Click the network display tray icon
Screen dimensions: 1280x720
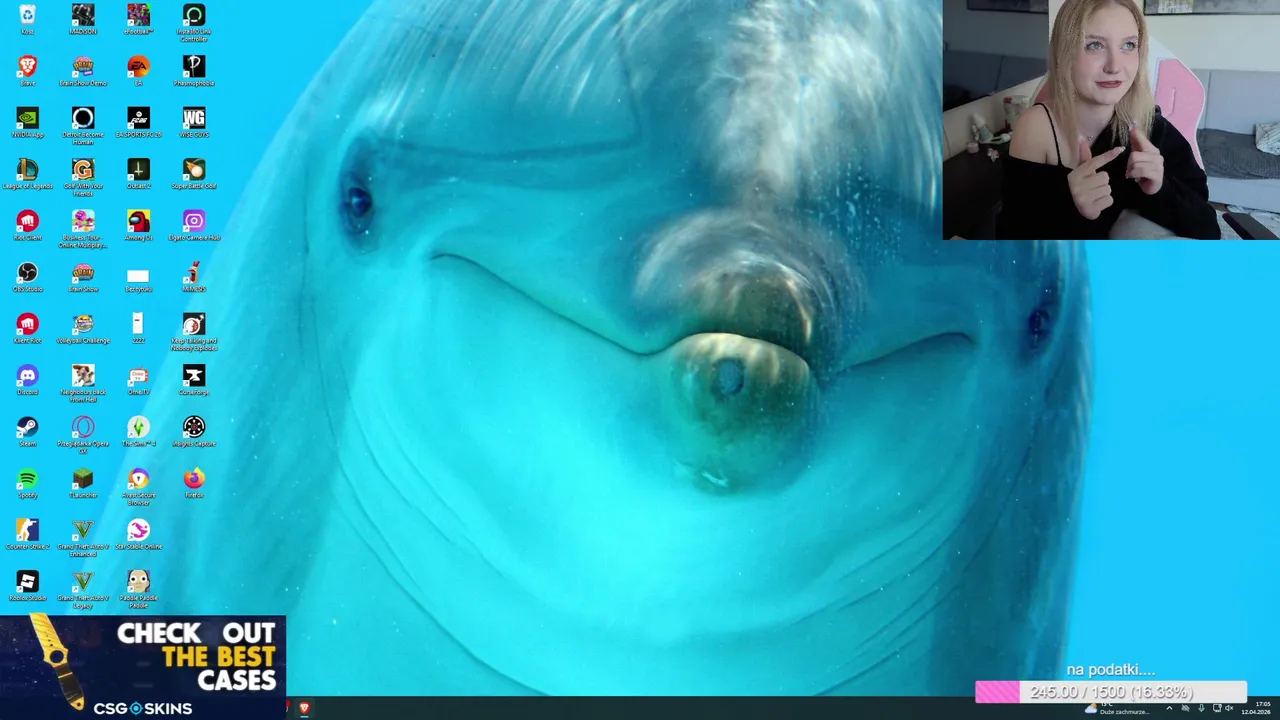click(1216, 708)
